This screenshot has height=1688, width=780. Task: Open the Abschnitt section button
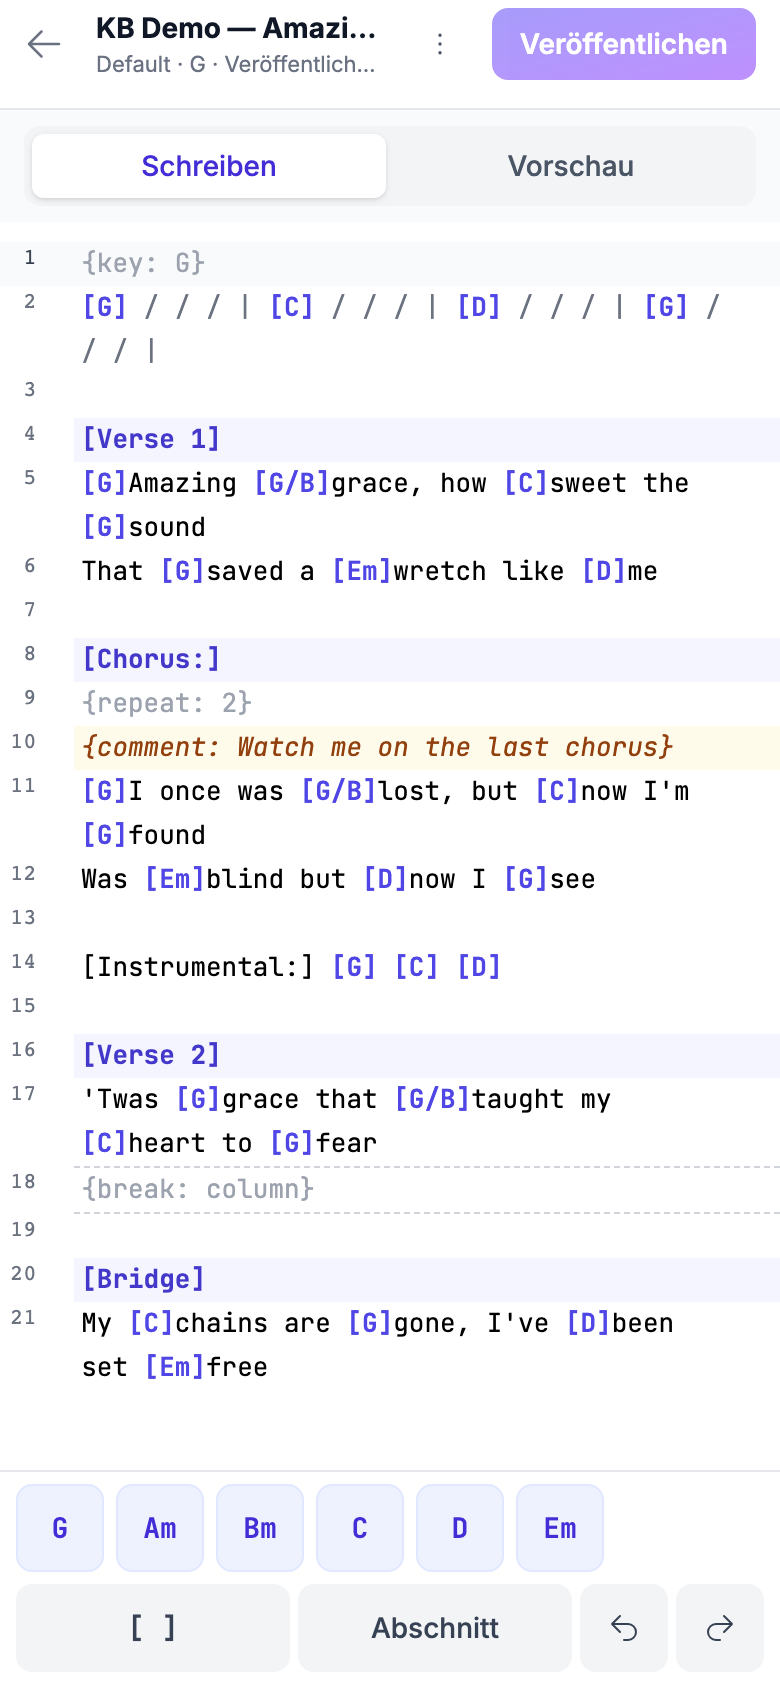[435, 1628]
